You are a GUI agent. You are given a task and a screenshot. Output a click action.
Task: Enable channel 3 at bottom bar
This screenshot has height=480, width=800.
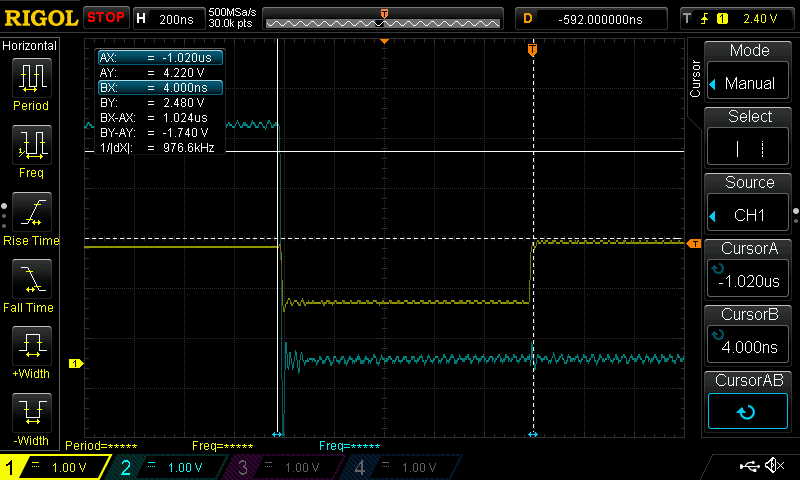285,467
